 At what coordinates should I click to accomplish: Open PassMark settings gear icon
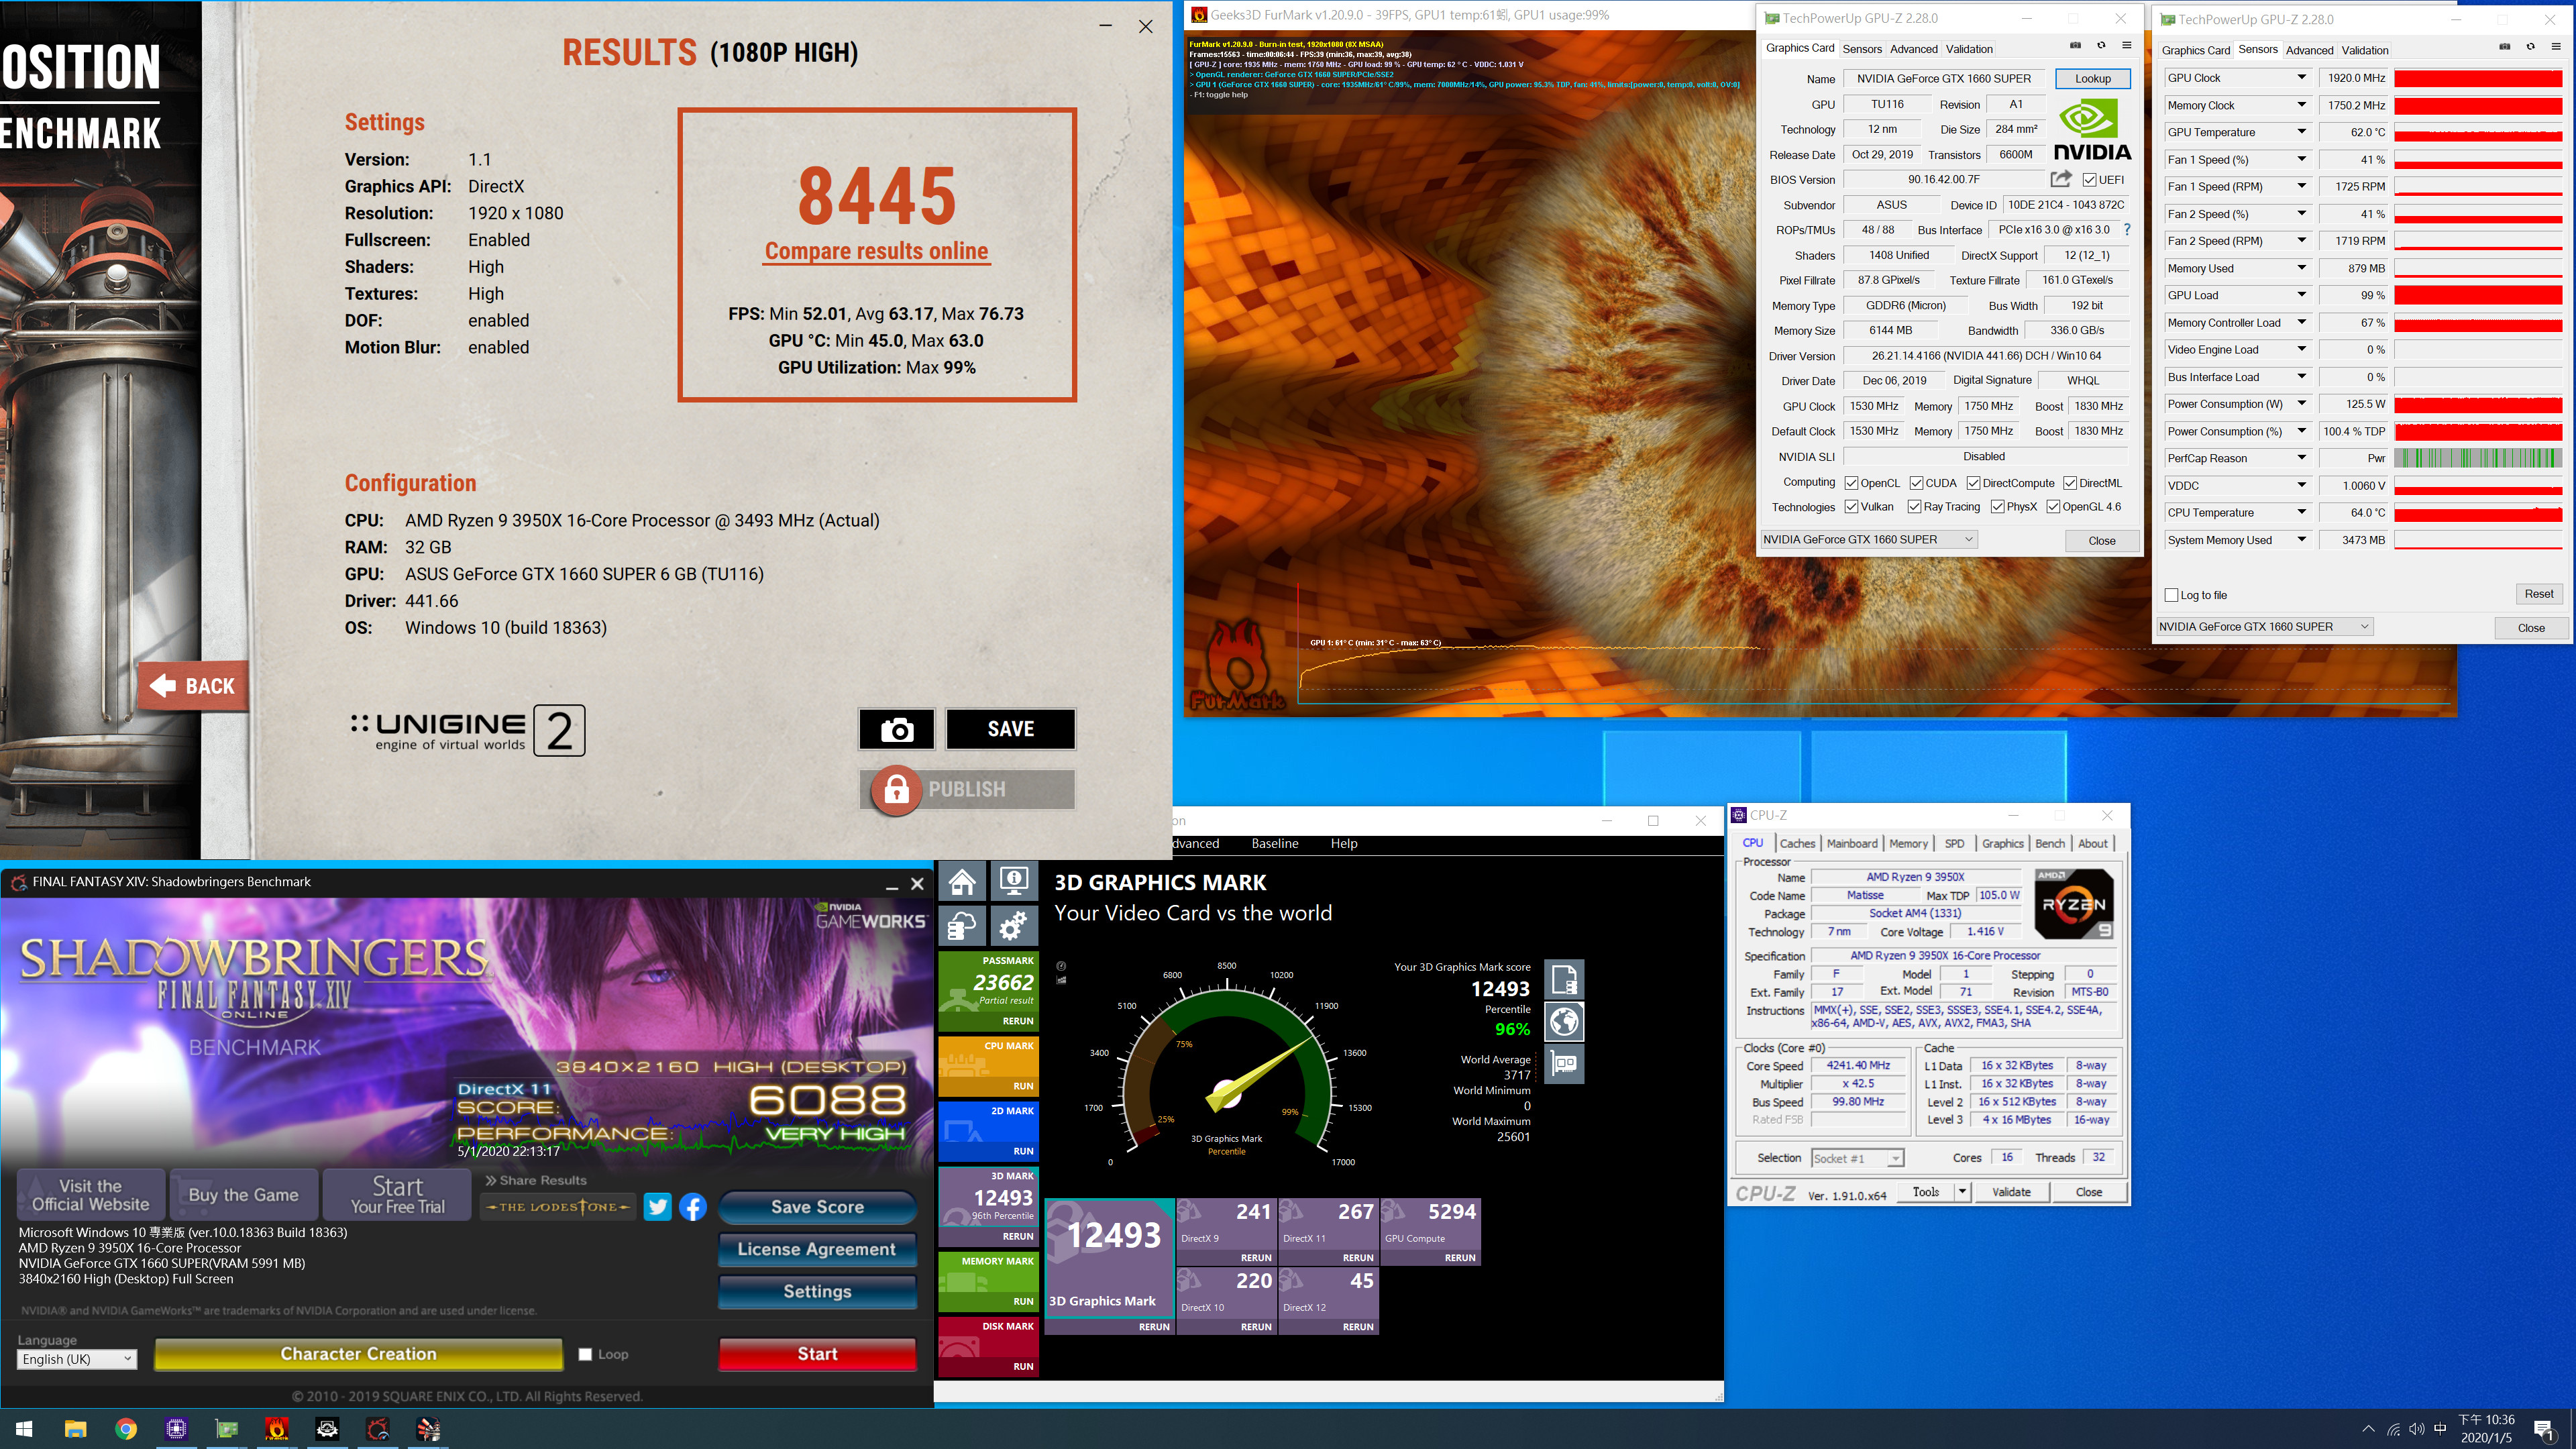click(x=1014, y=926)
